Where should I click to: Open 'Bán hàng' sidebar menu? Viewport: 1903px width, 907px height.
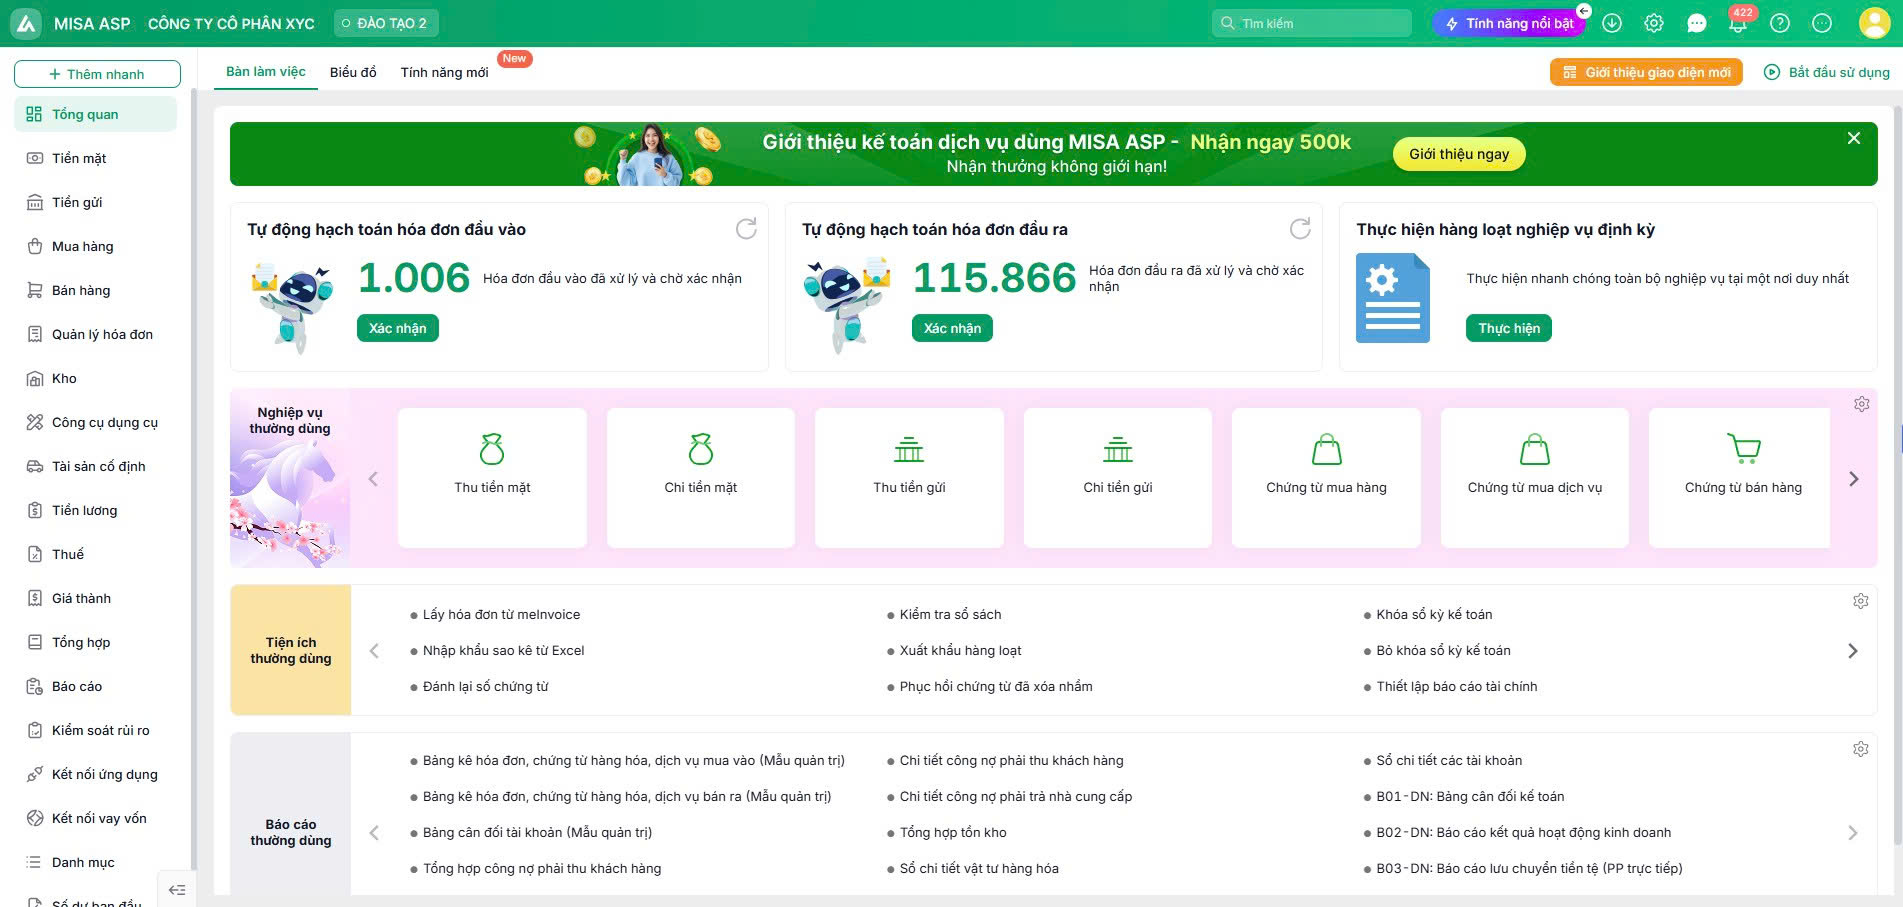[x=96, y=290]
